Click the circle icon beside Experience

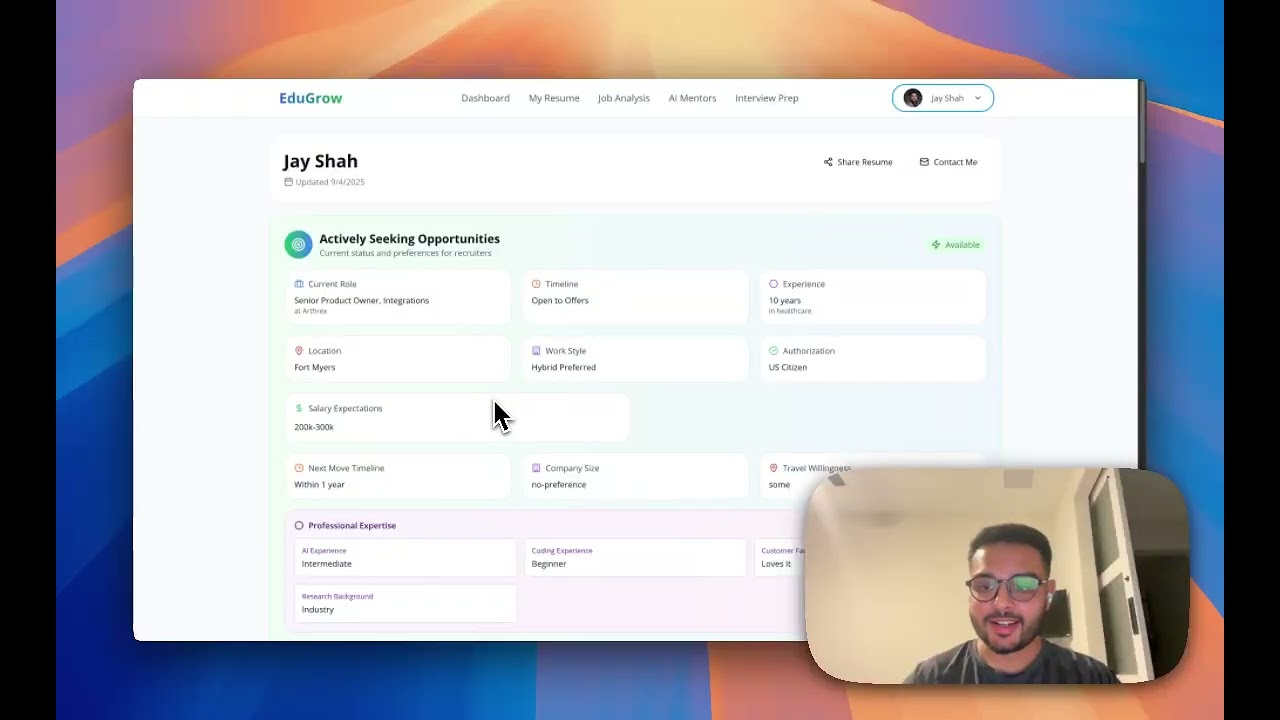pos(773,284)
